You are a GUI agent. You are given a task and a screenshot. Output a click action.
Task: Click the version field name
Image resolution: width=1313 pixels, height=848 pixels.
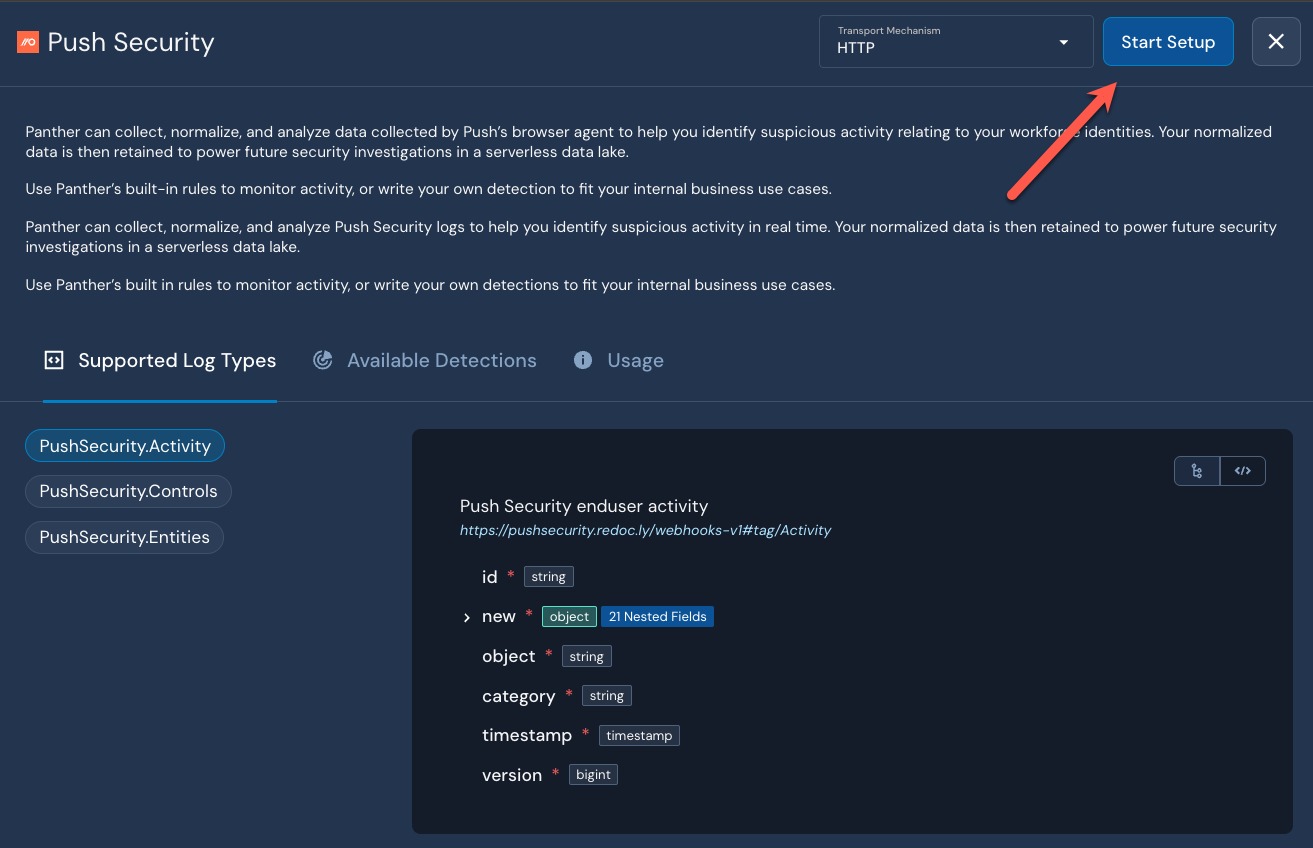coord(512,775)
